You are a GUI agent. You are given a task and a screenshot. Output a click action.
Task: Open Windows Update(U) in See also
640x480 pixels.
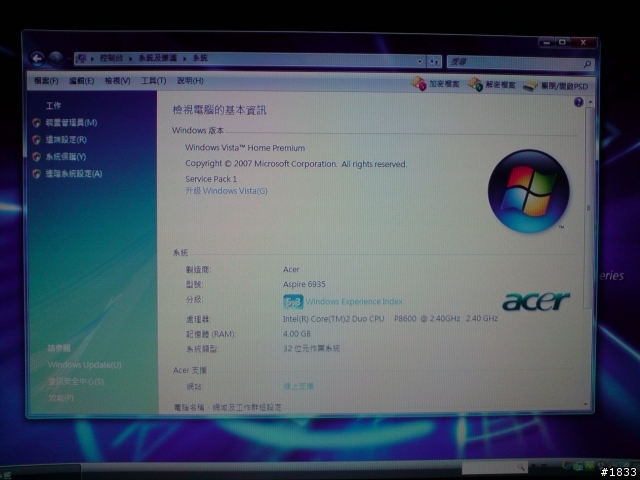pyautogui.click(x=84, y=365)
